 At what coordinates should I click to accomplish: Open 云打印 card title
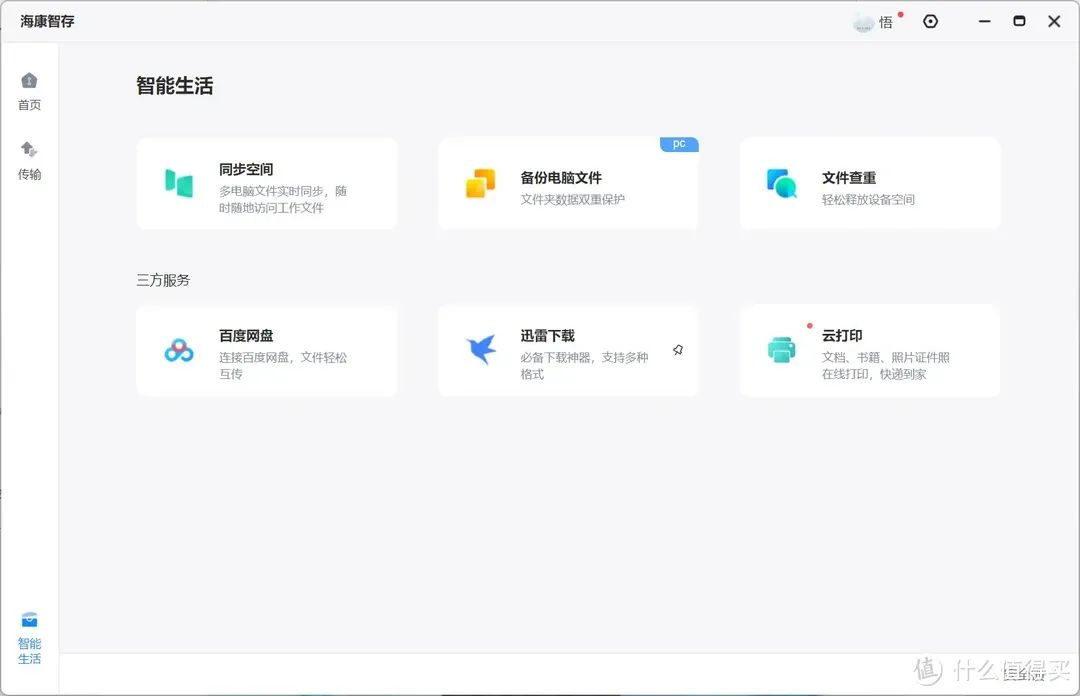click(842, 336)
